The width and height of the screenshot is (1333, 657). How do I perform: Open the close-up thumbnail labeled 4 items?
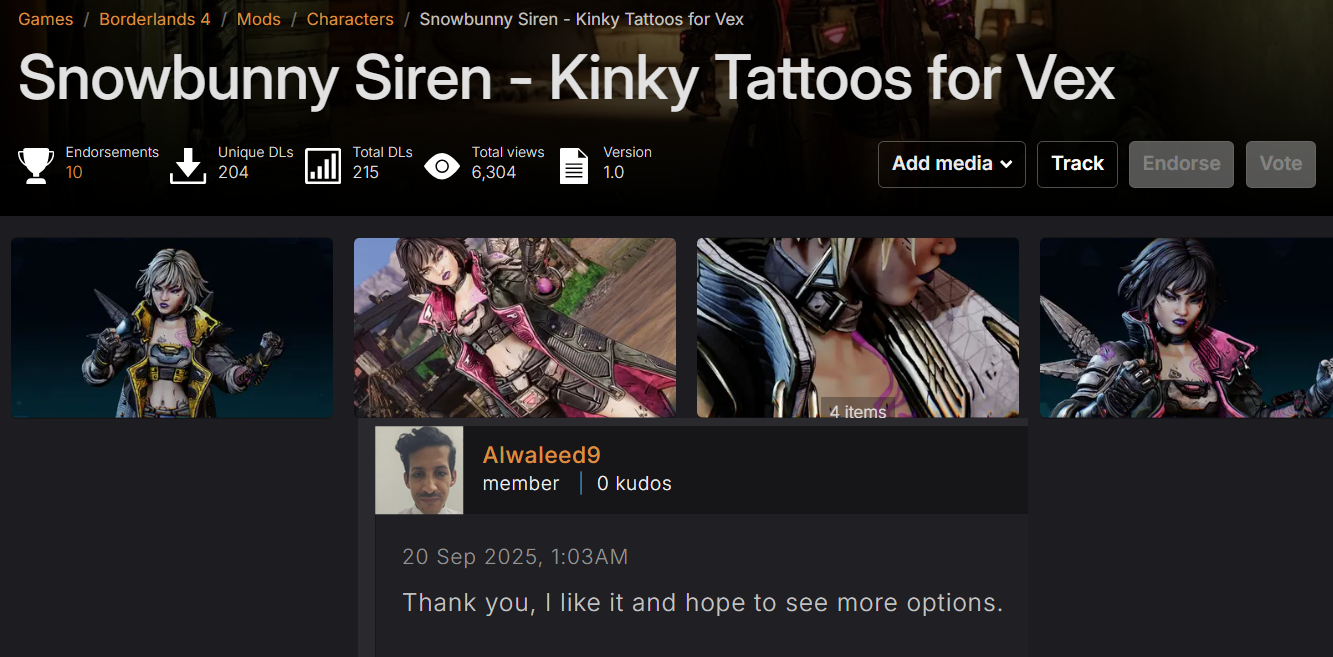click(x=858, y=327)
